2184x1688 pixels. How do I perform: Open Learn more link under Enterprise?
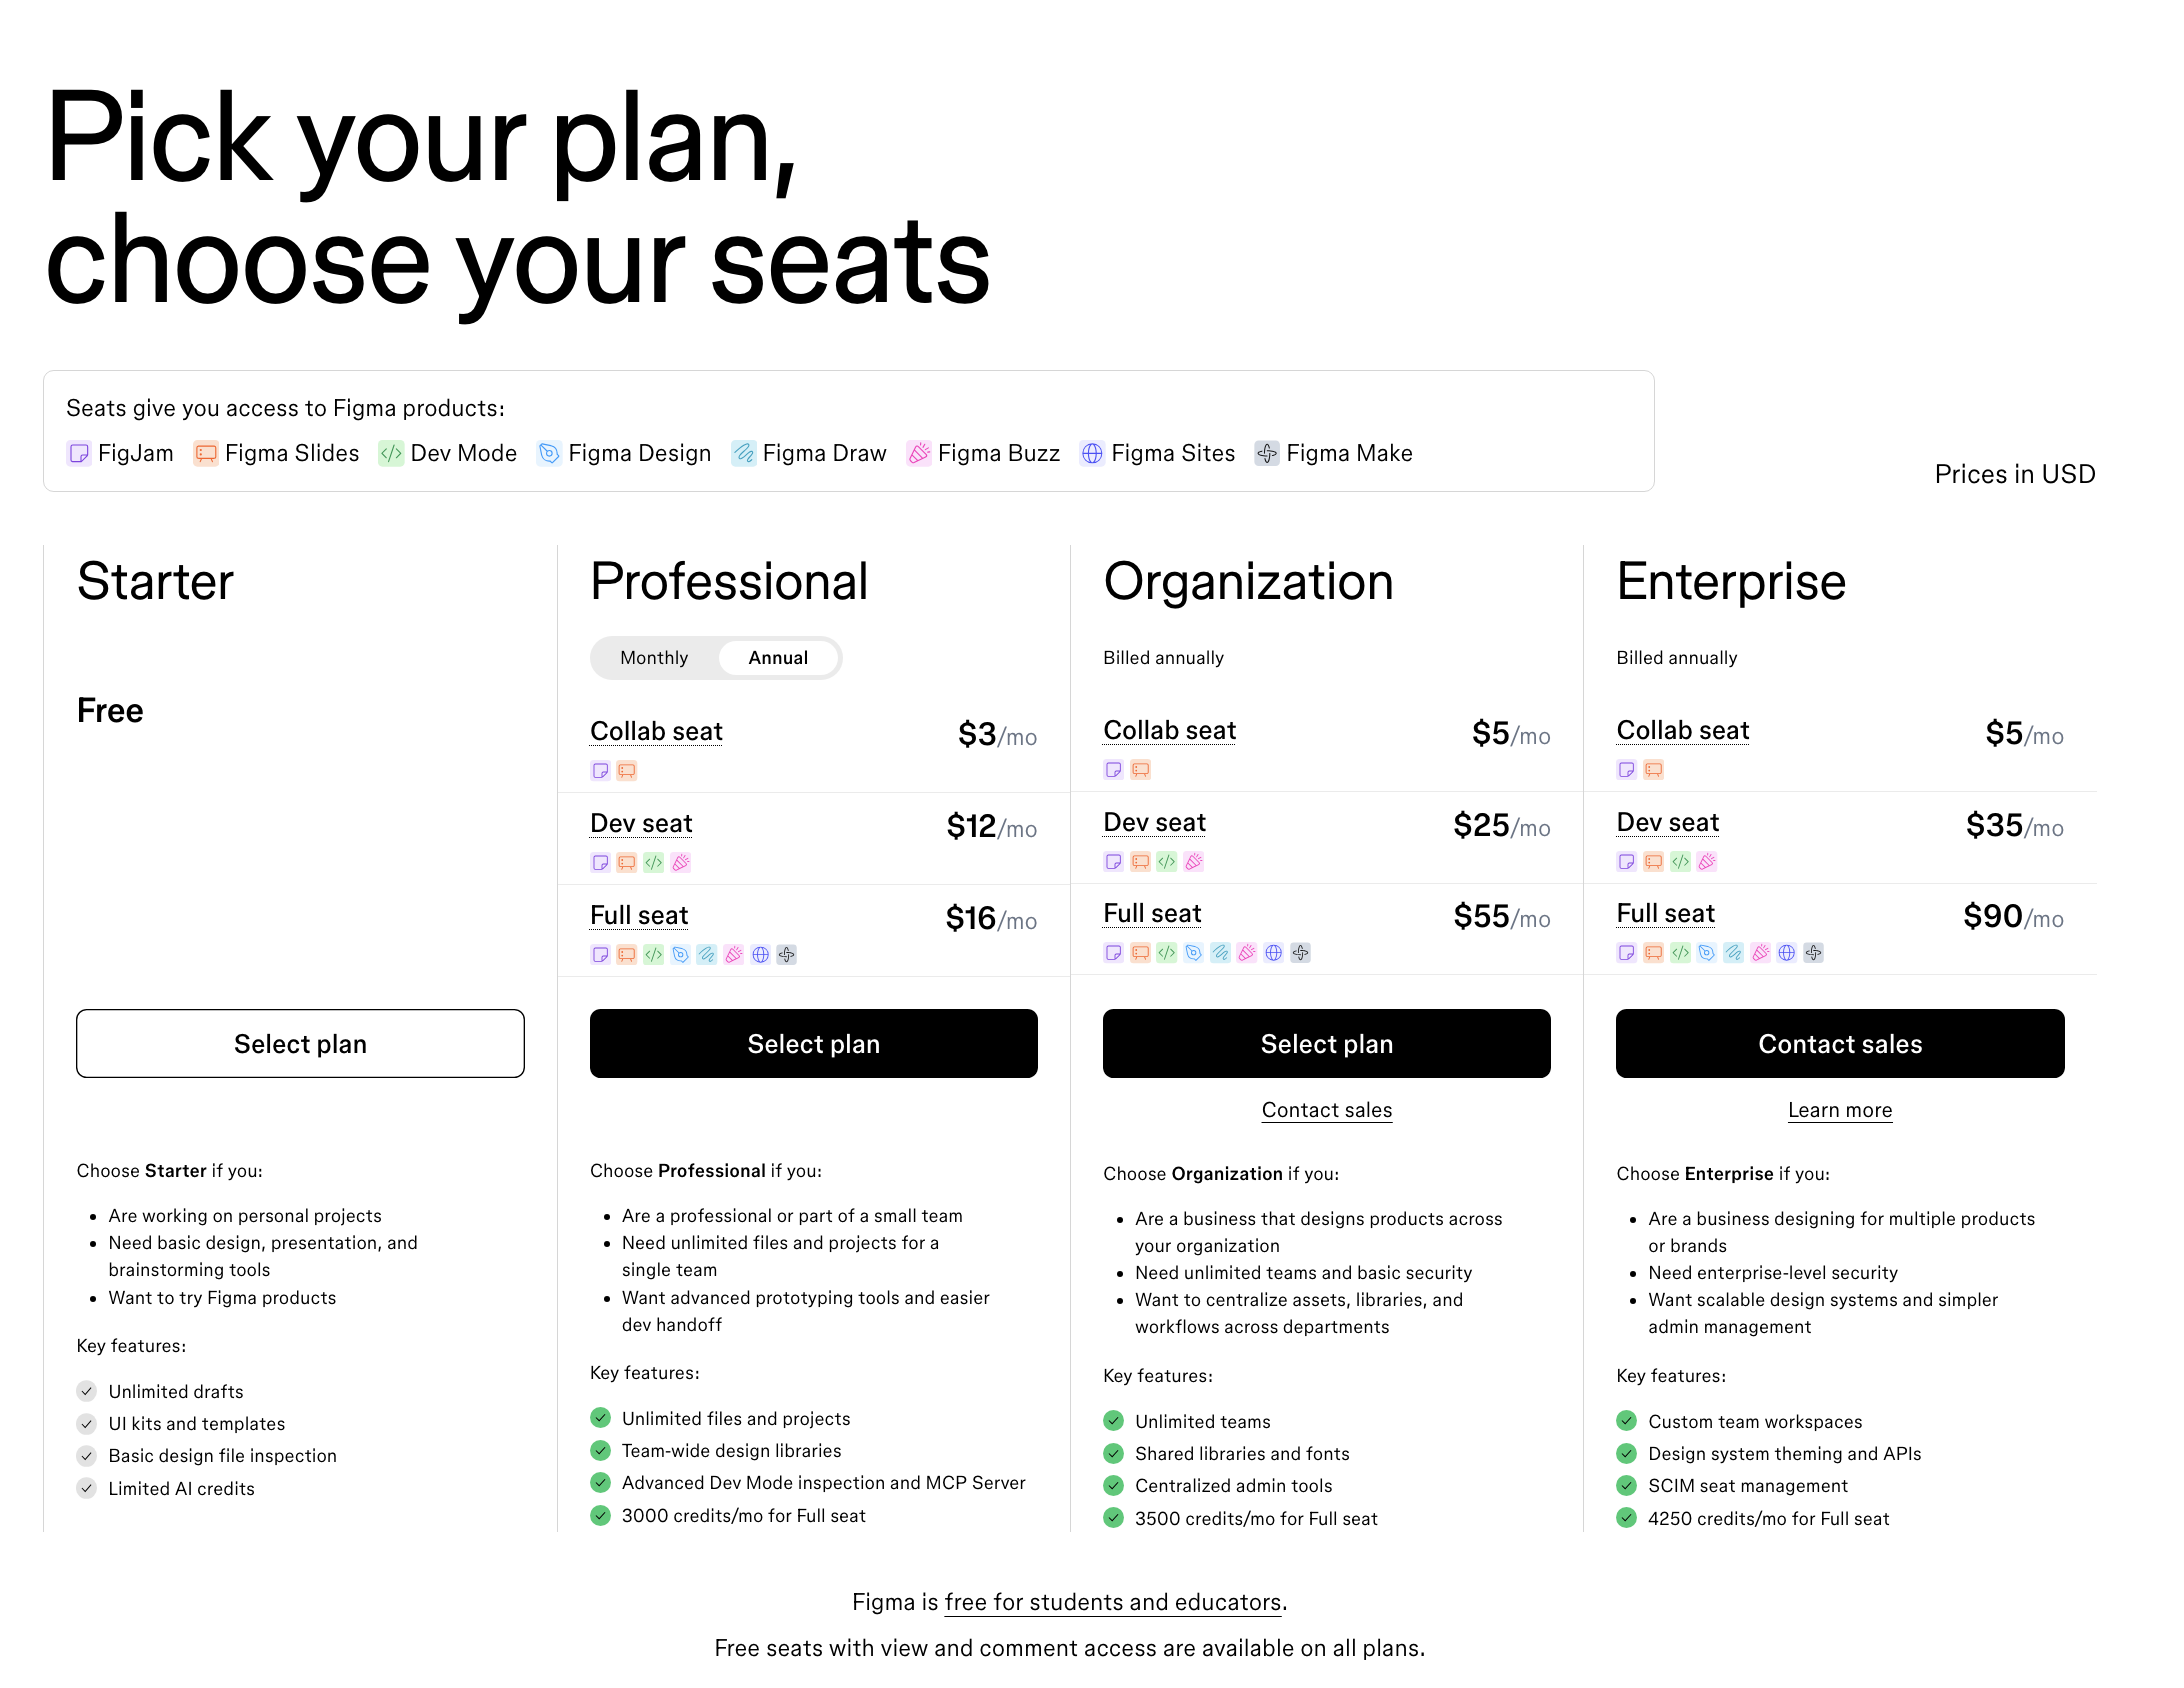pyautogui.click(x=1839, y=1110)
